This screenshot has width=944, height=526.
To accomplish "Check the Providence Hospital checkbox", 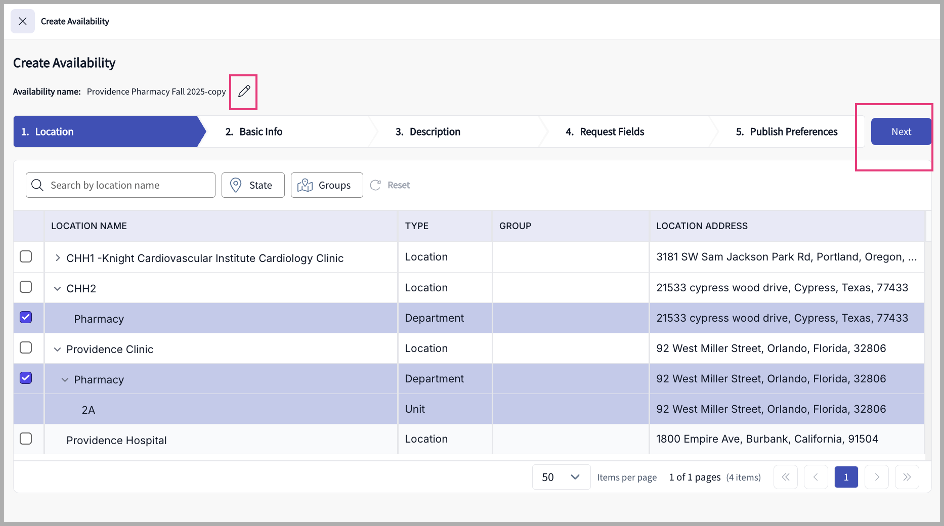I will click(x=26, y=439).
